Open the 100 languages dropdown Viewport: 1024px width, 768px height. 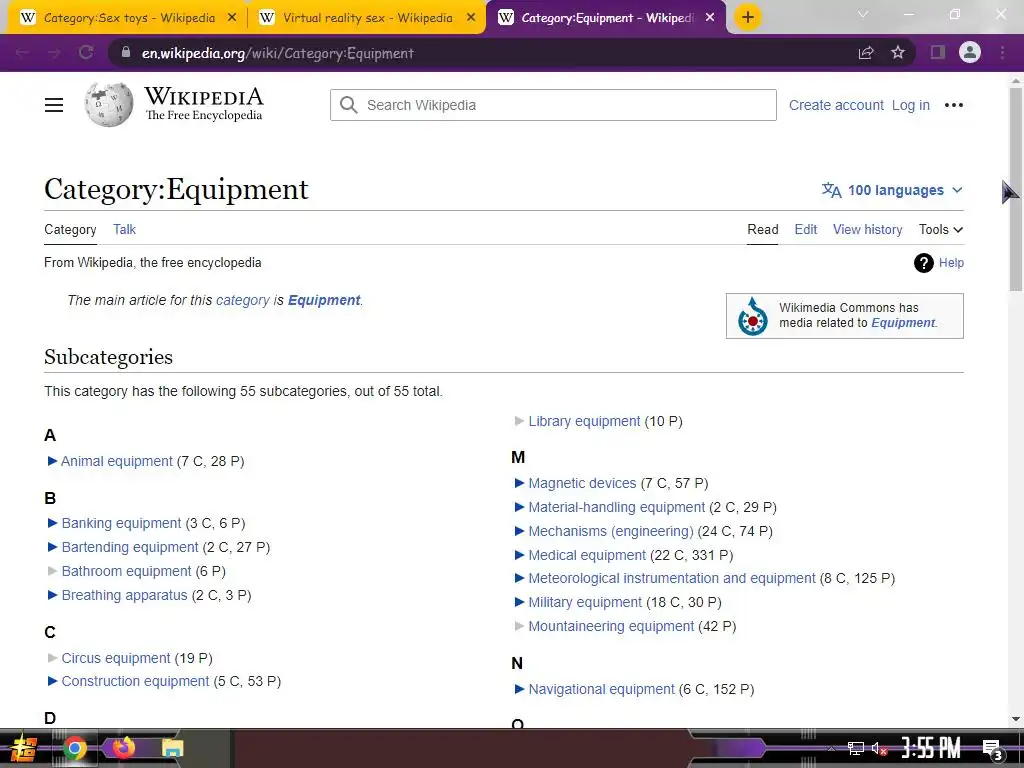coord(892,190)
